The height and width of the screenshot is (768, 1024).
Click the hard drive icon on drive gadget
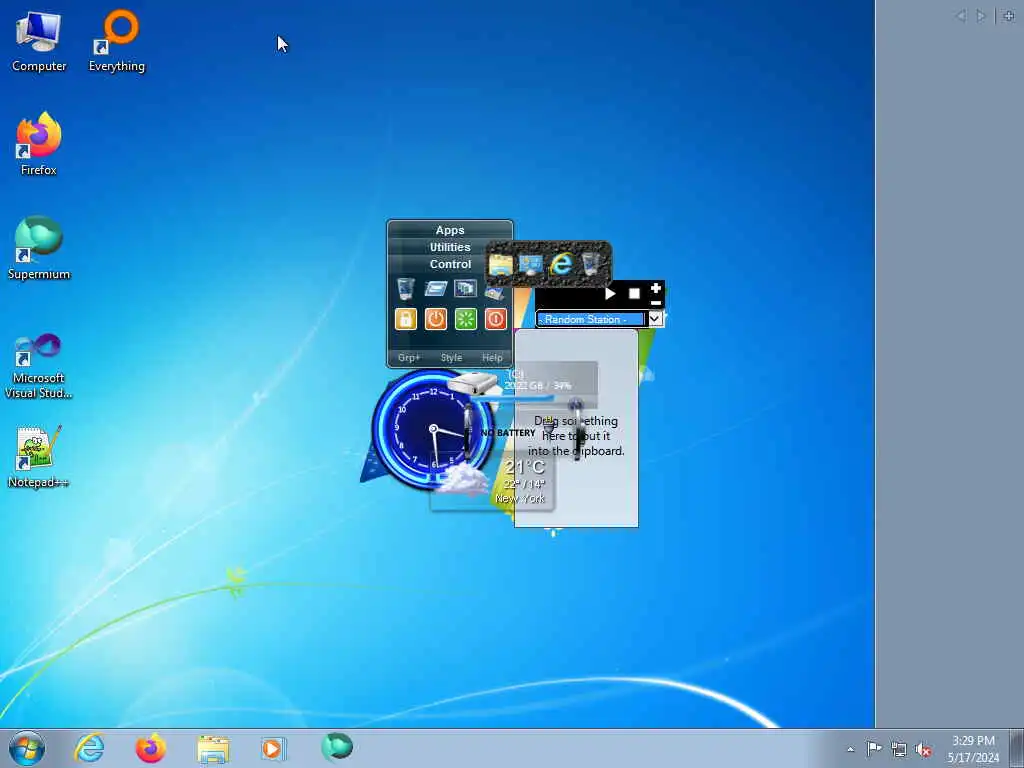coord(472,383)
